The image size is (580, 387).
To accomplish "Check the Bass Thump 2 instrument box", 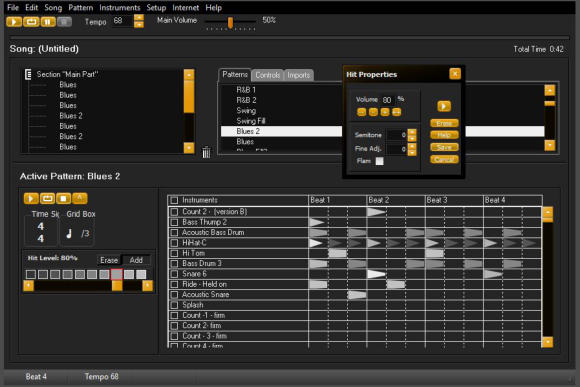I will click(x=174, y=222).
